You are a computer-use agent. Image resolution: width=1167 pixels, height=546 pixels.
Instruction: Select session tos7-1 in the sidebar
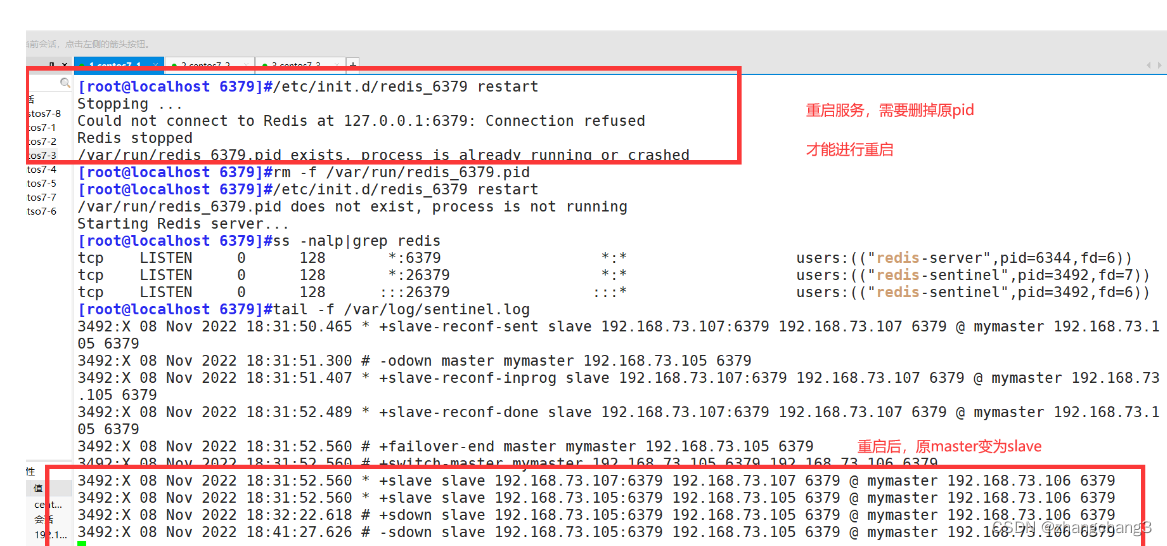[42, 127]
